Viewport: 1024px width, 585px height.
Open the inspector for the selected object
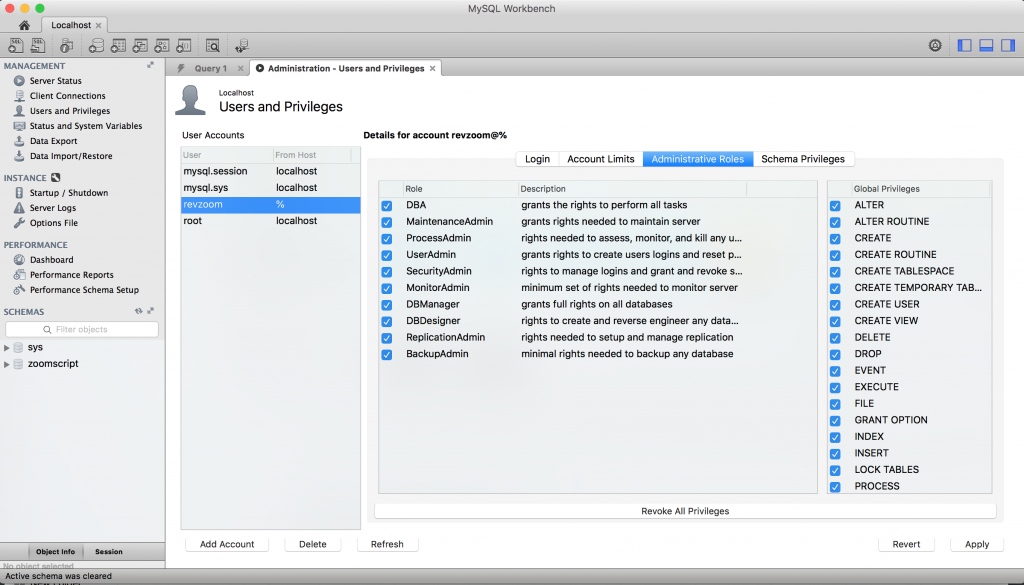(66, 45)
